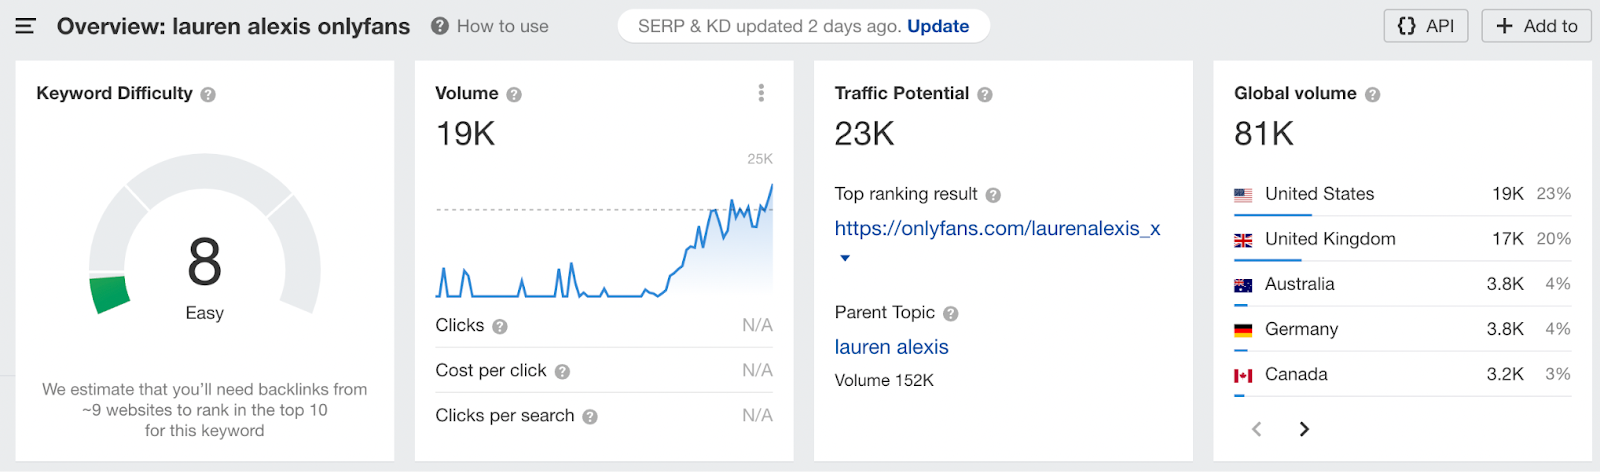
Task: Select the United States country name
Action: [x=1319, y=194]
